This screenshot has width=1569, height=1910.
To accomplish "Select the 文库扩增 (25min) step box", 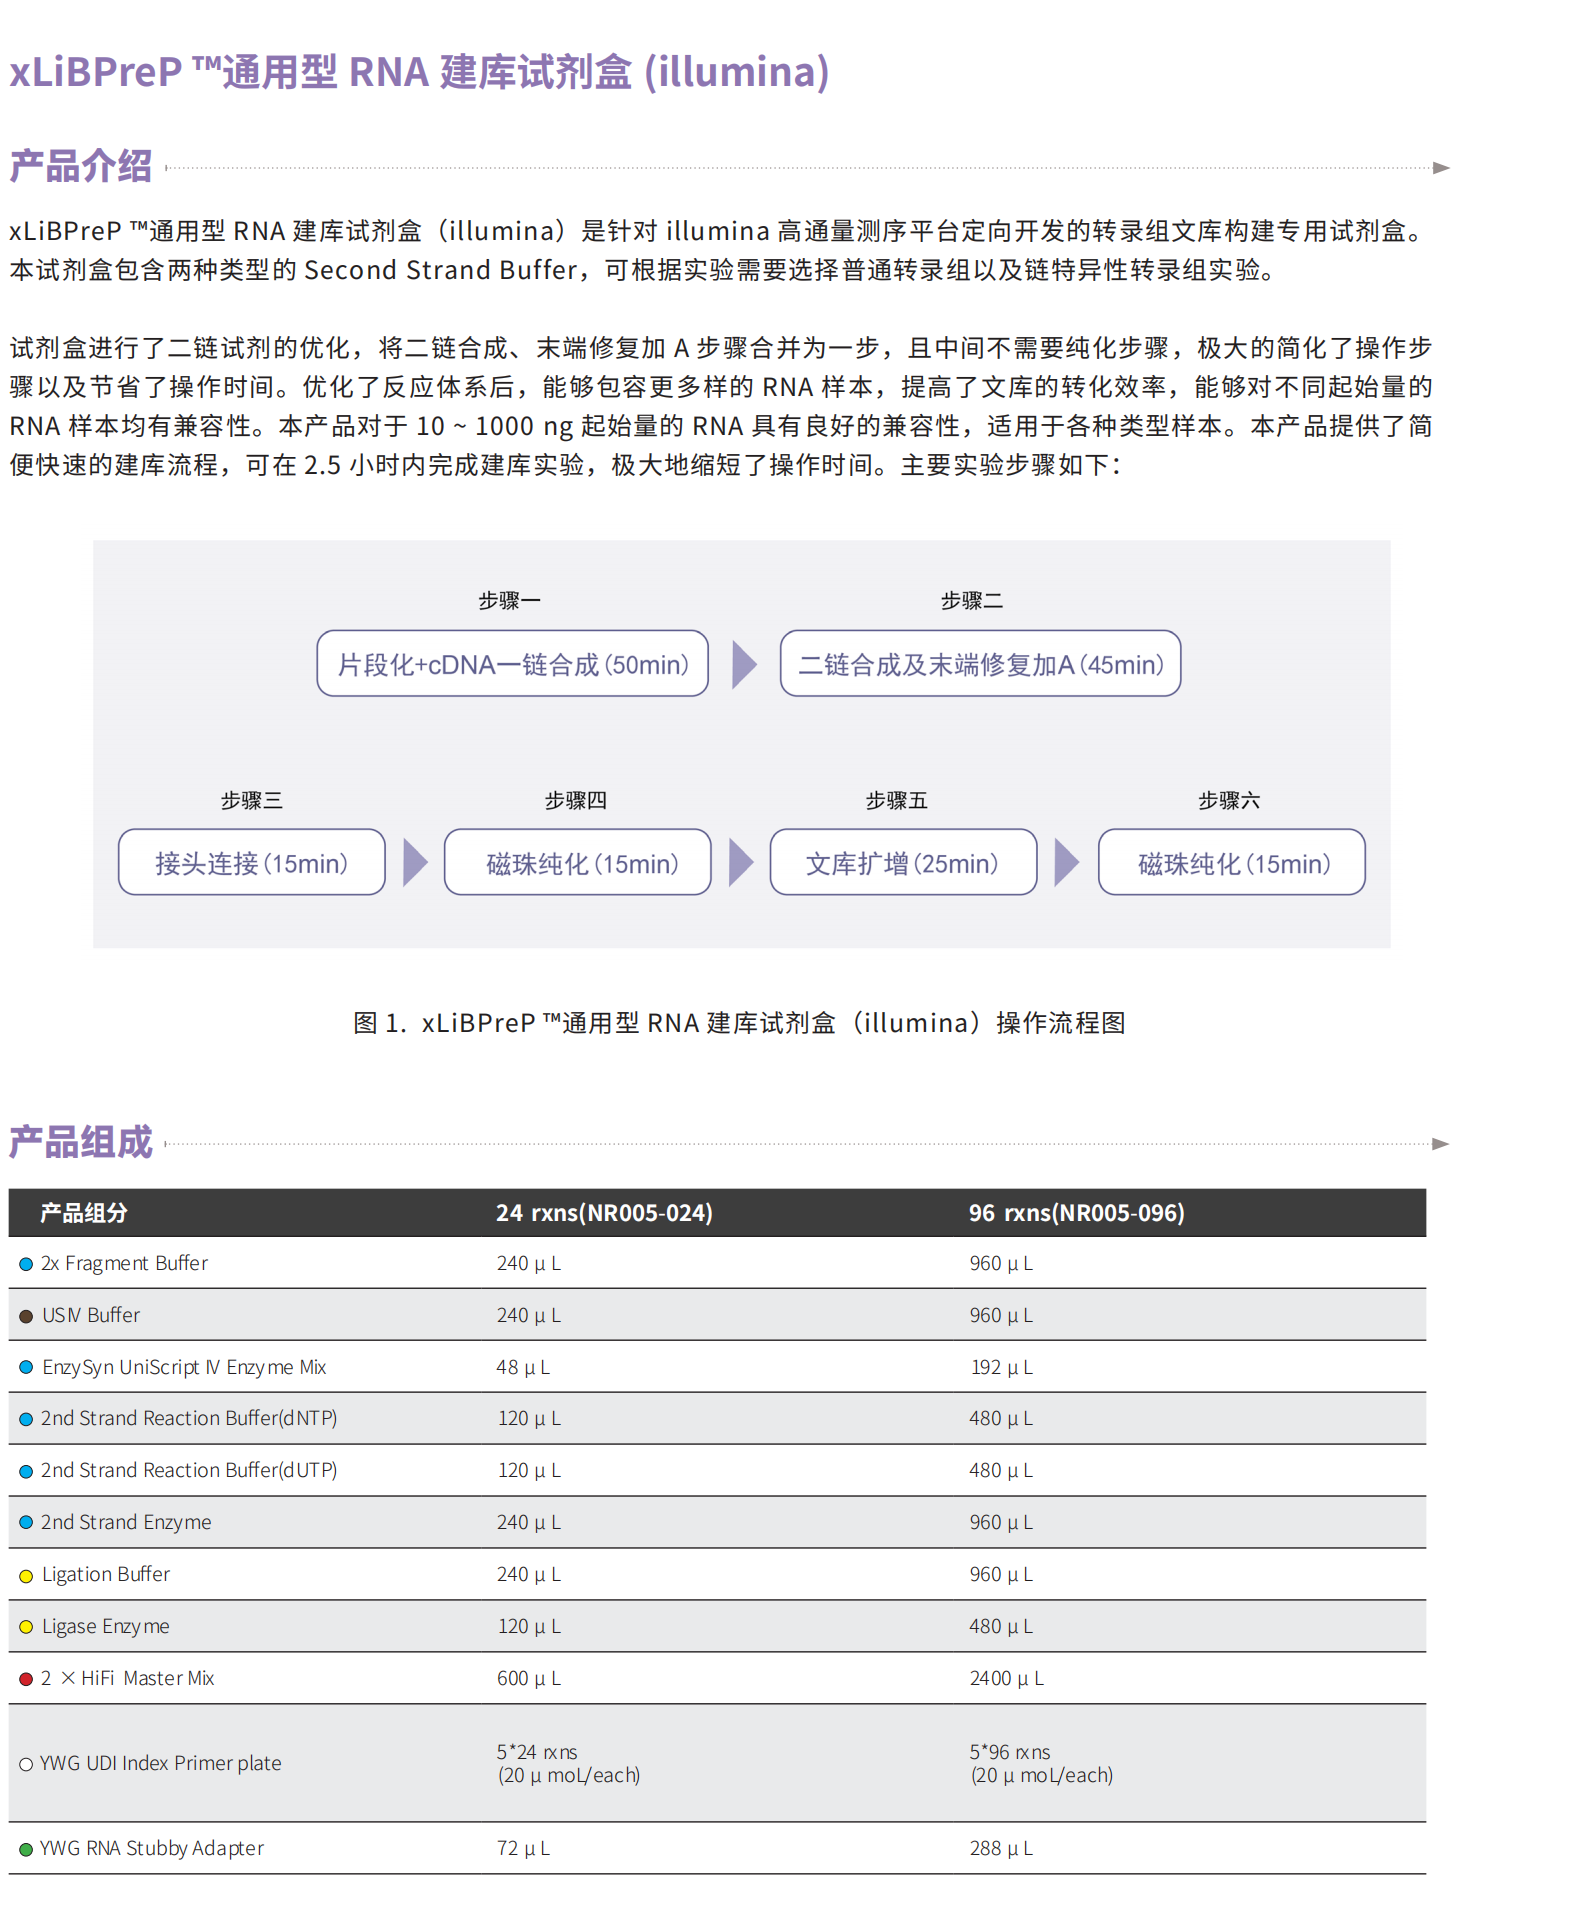I will pos(903,862).
